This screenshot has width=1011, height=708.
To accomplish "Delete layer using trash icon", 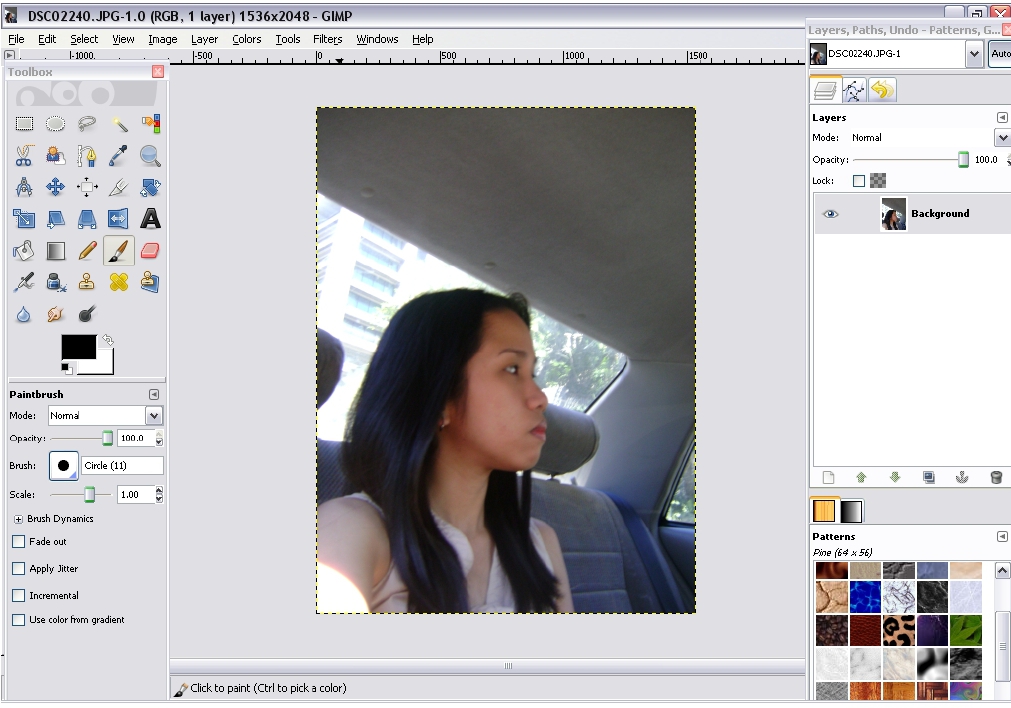I will [995, 478].
